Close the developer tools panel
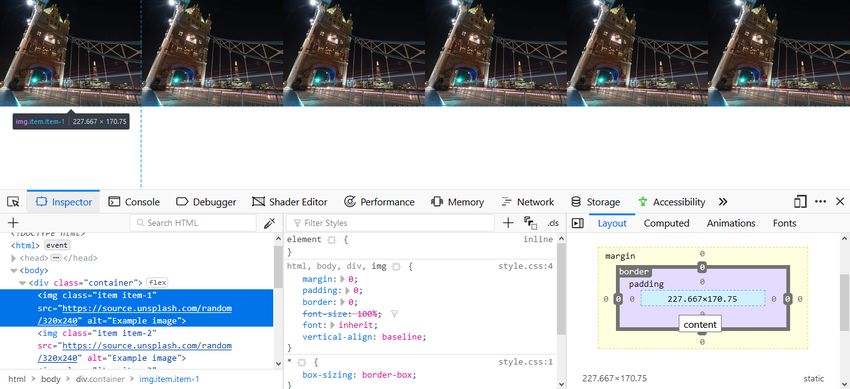850x389 pixels. point(840,202)
